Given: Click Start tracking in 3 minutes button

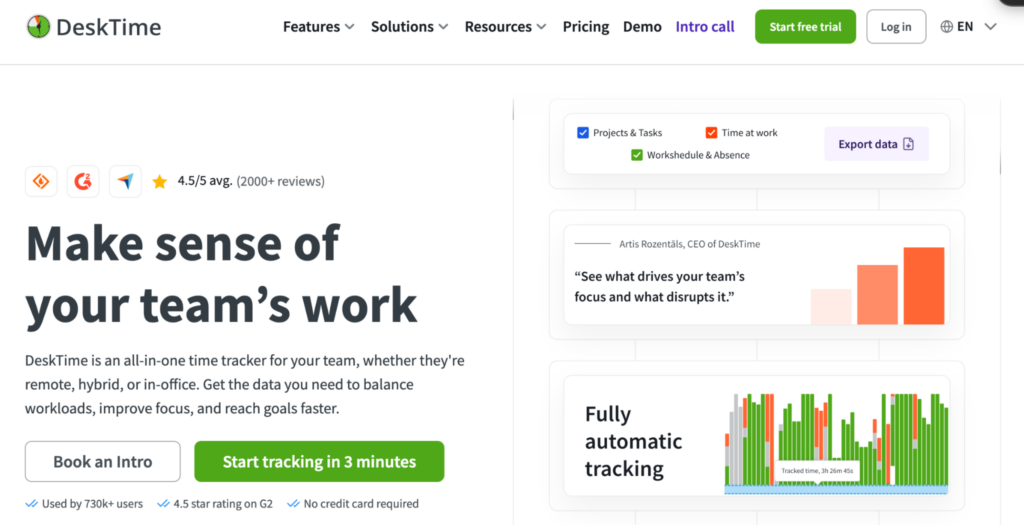Looking at the screenshot, I should (x=319, y=462).
